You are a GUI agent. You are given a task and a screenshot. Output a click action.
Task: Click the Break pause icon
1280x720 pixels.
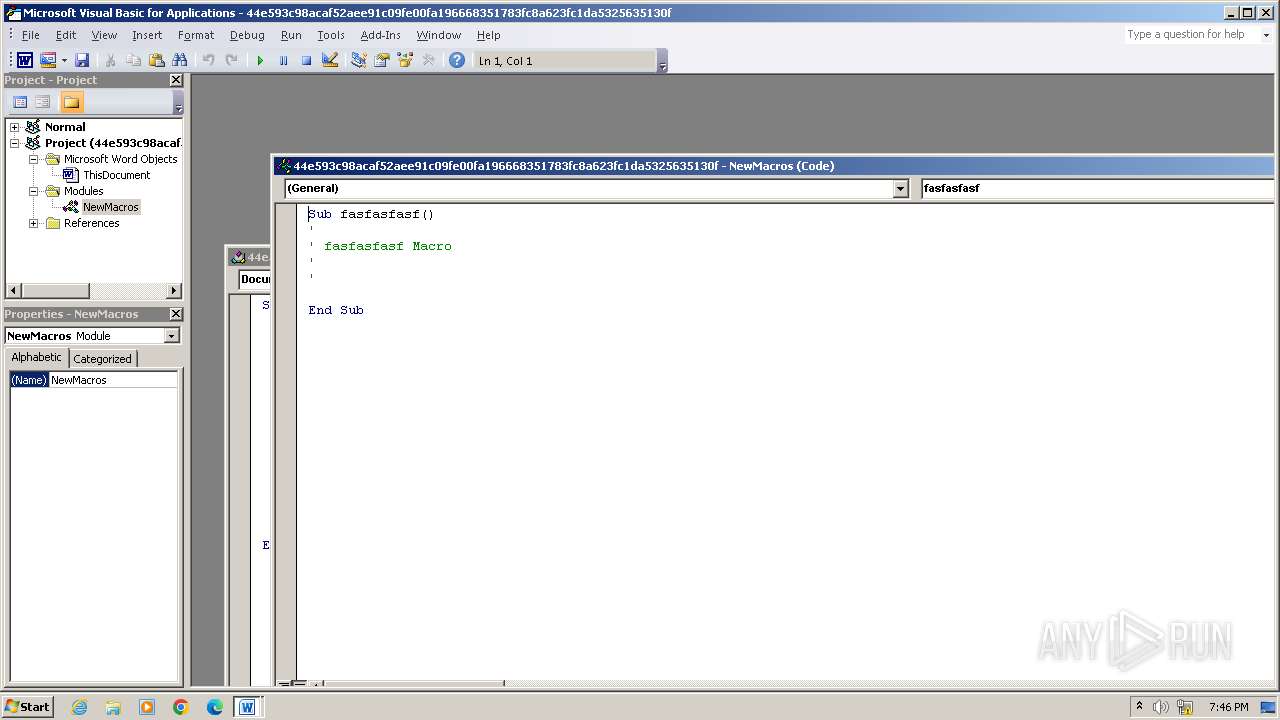coord(283,61)
